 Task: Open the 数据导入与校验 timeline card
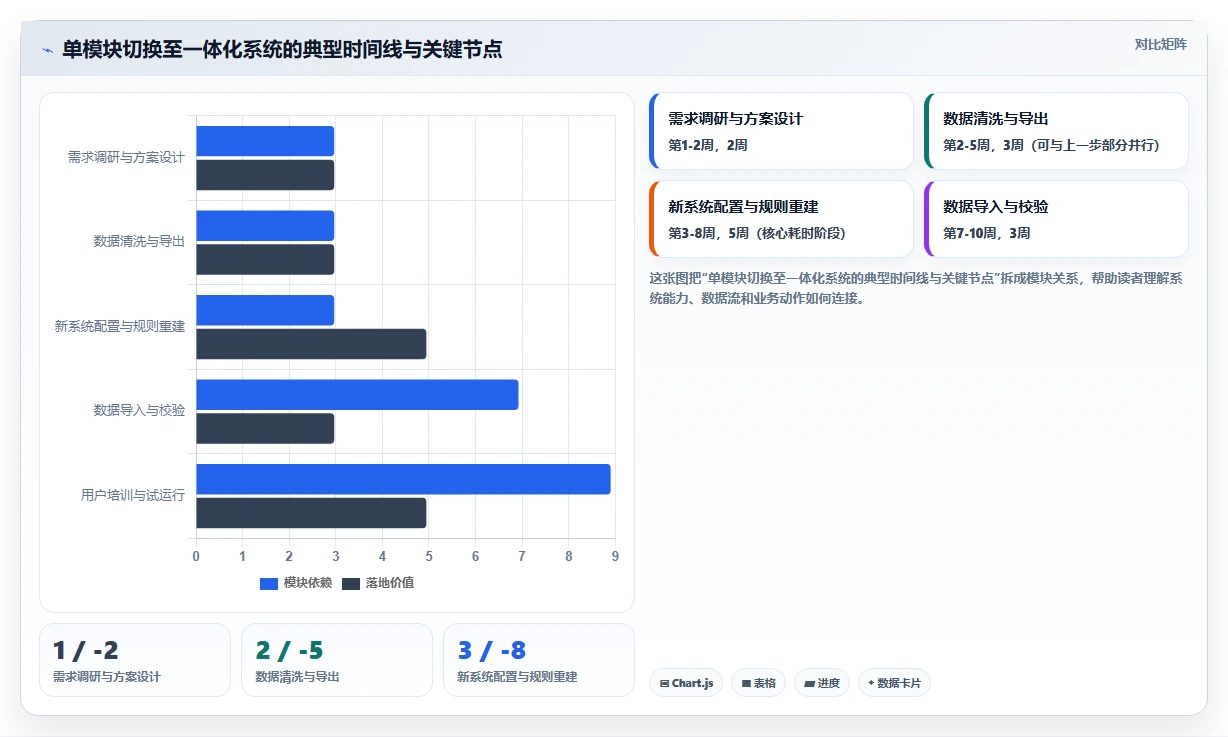click(1056, 219)
